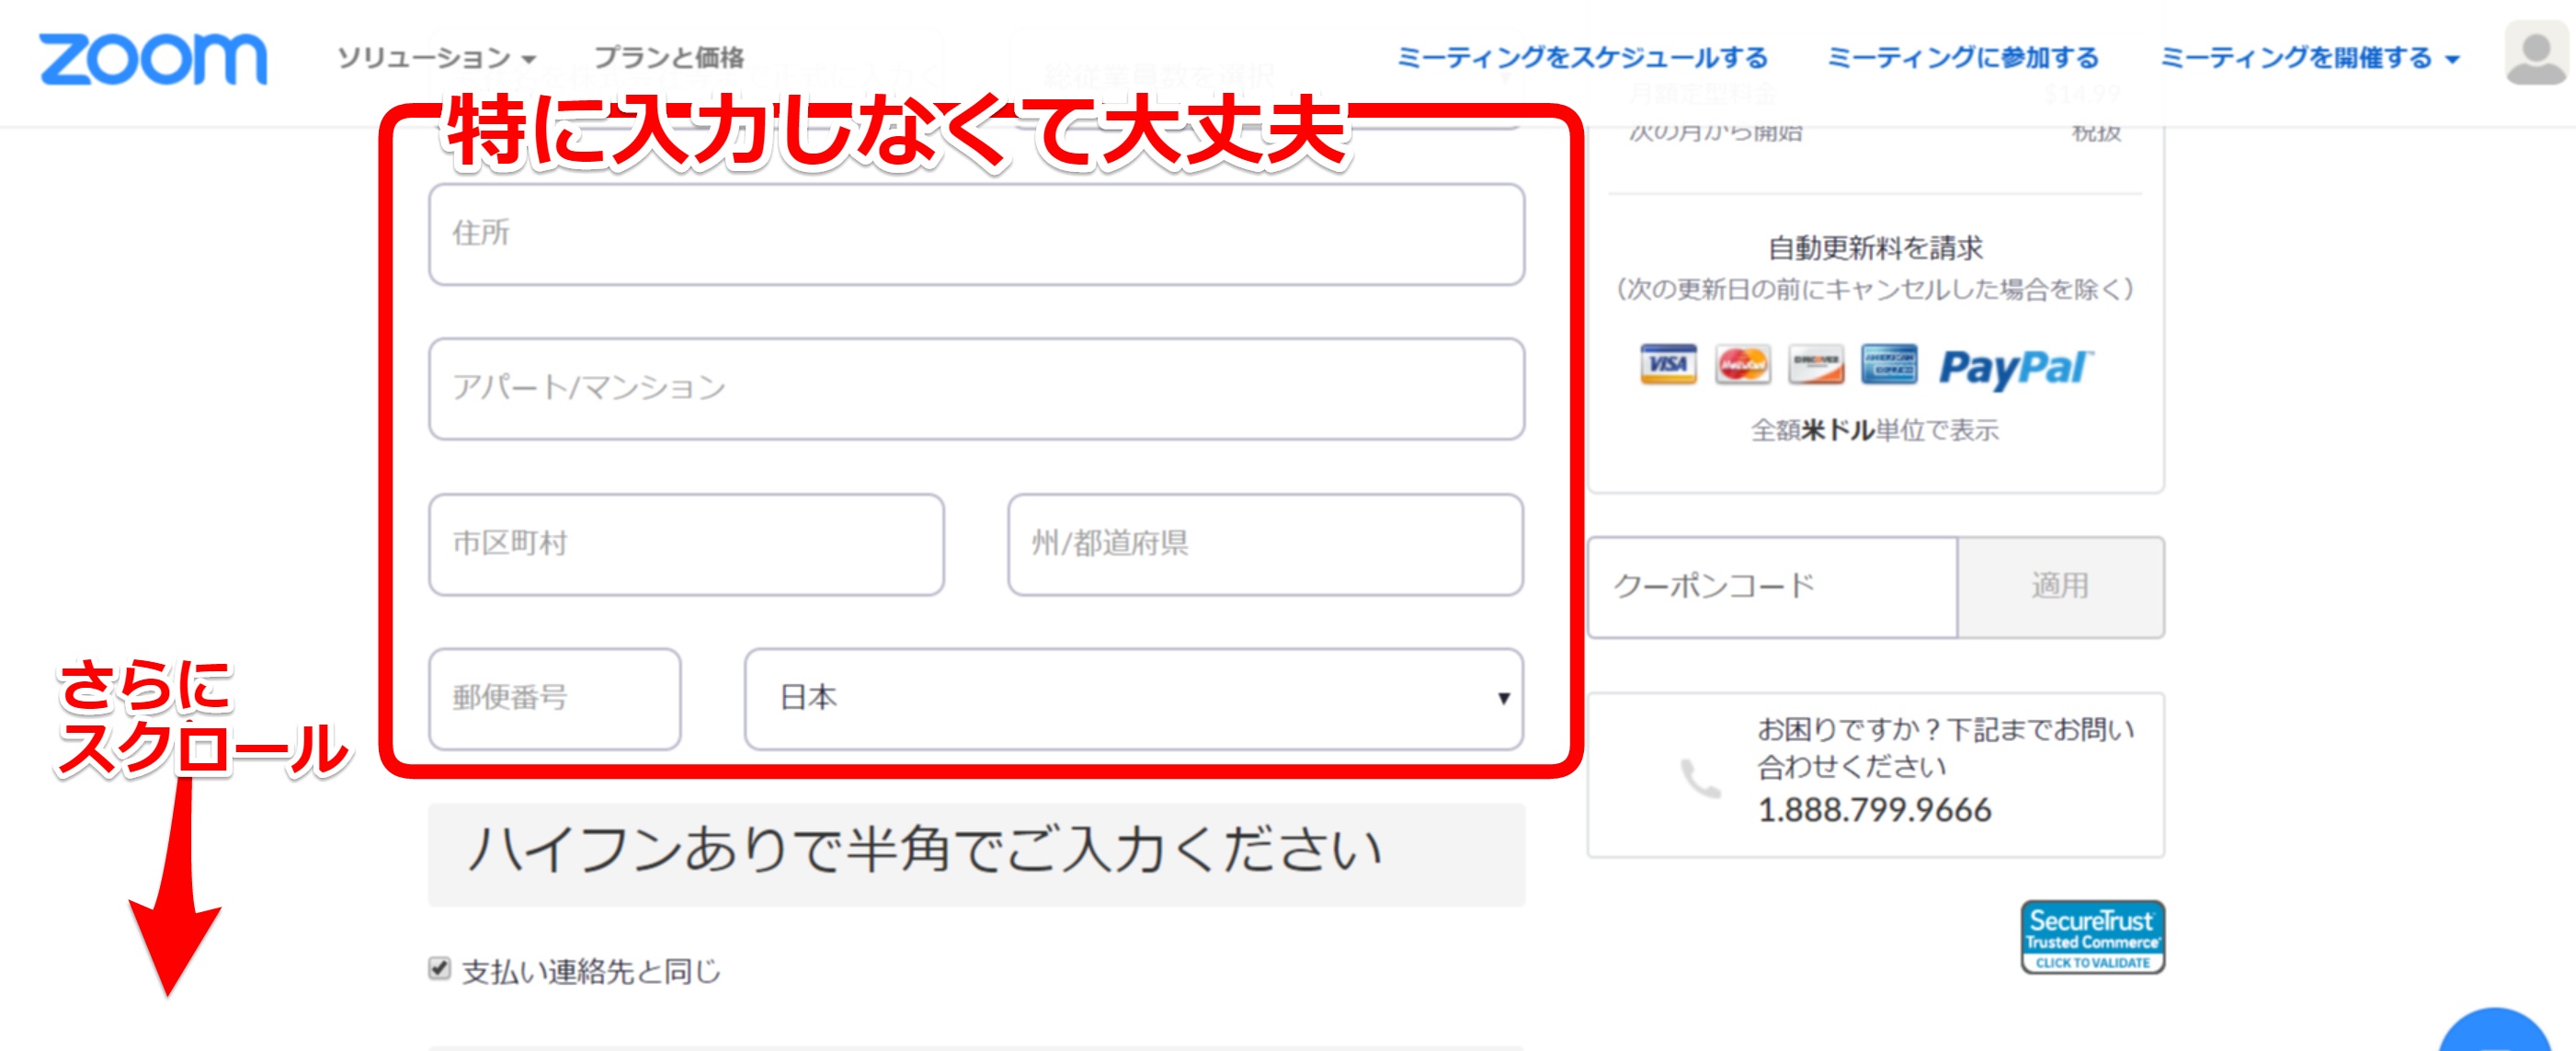Click ミーティングをスケジュールする link
Image resolution: width=2576 pixels, height=1051 pixels.
point(1582,58)
